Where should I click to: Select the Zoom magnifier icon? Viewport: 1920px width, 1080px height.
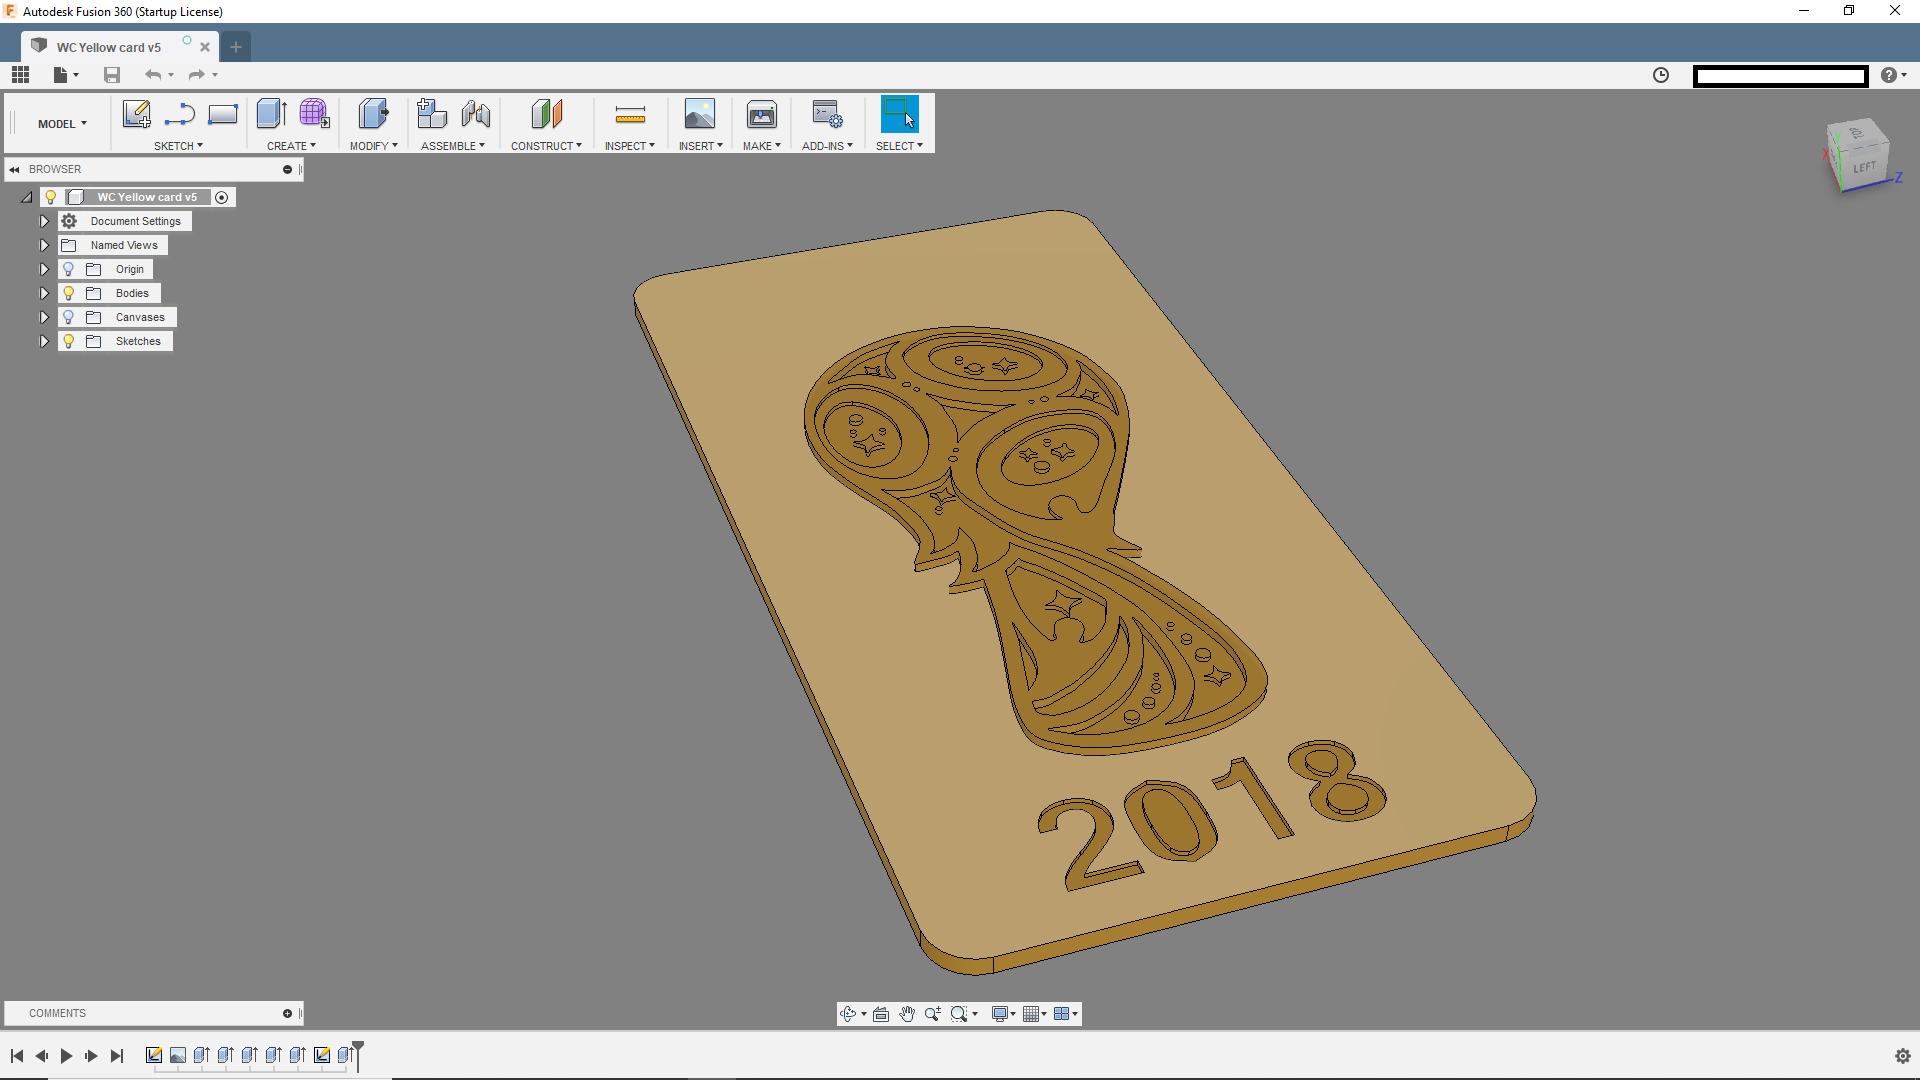pyautogui.click(x=933, y=1014)
